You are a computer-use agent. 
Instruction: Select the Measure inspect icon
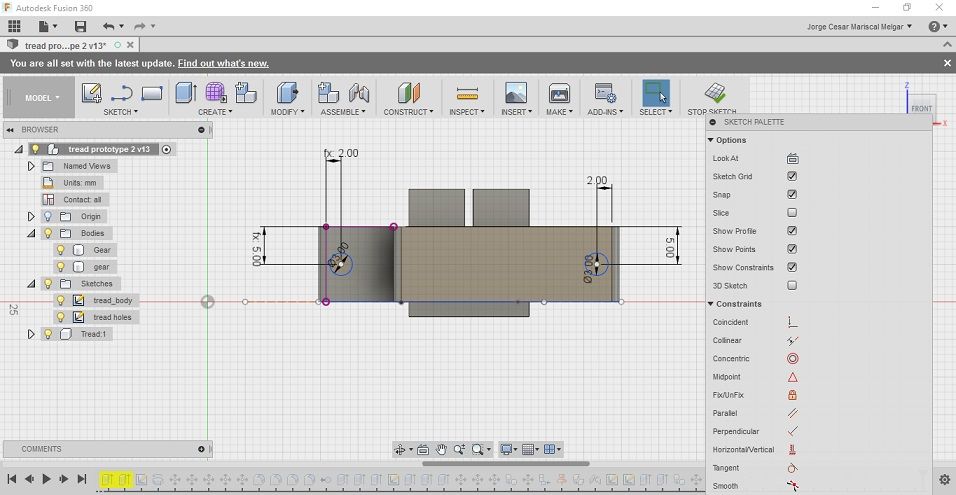(467, 93)
